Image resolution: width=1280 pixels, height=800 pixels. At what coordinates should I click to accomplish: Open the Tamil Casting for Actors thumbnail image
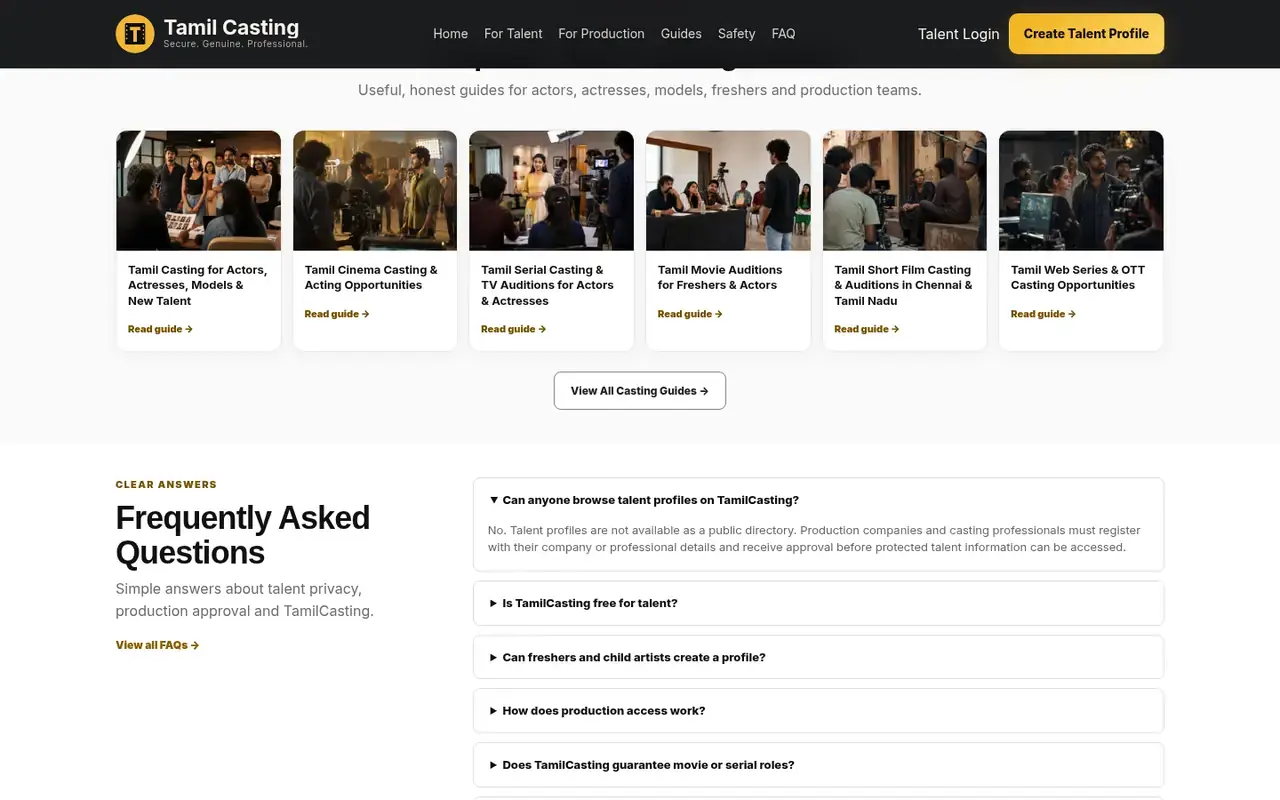click(198, 190)
